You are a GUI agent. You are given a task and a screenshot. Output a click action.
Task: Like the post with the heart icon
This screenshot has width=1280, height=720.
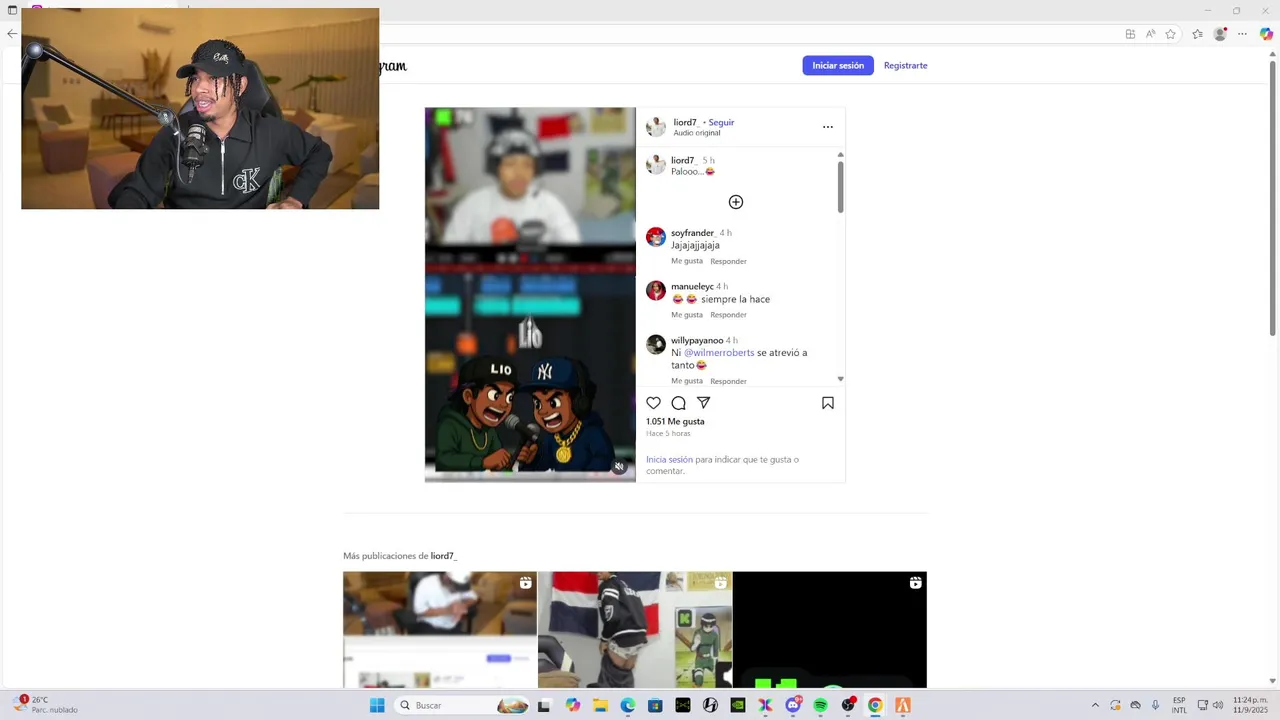tap(653, 403)
